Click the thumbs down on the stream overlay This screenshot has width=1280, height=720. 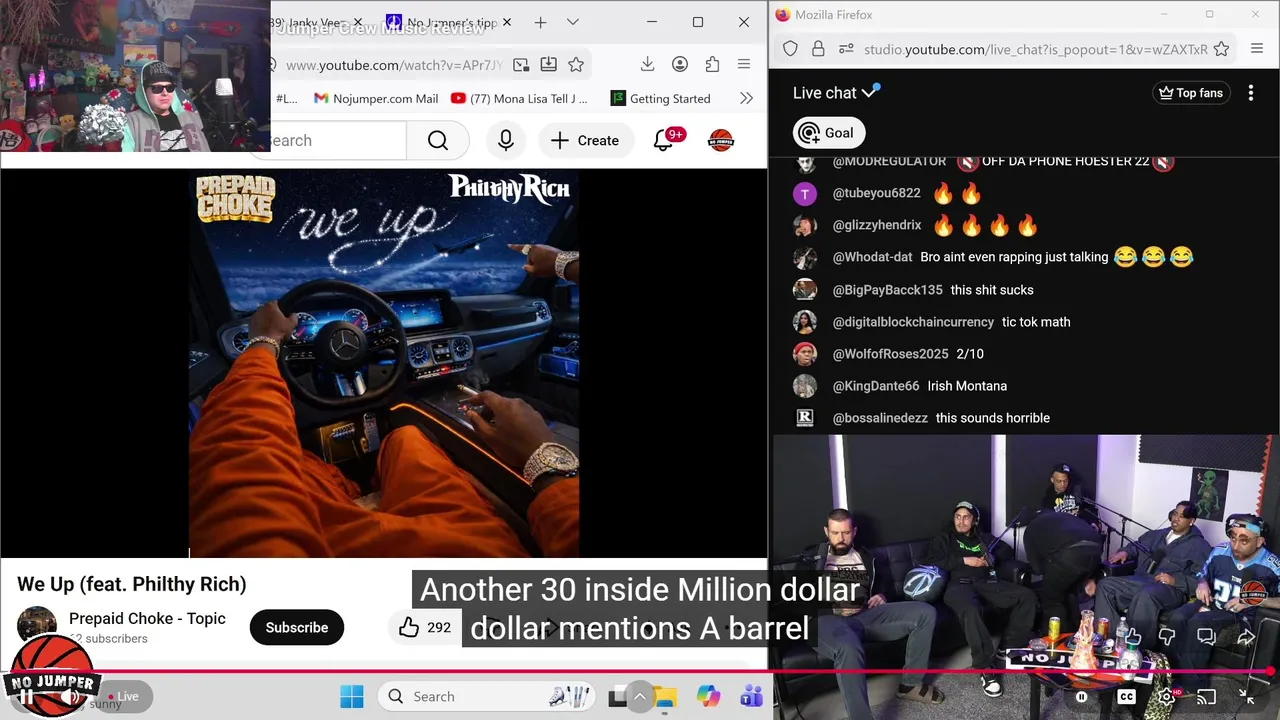coord(1167,637)
